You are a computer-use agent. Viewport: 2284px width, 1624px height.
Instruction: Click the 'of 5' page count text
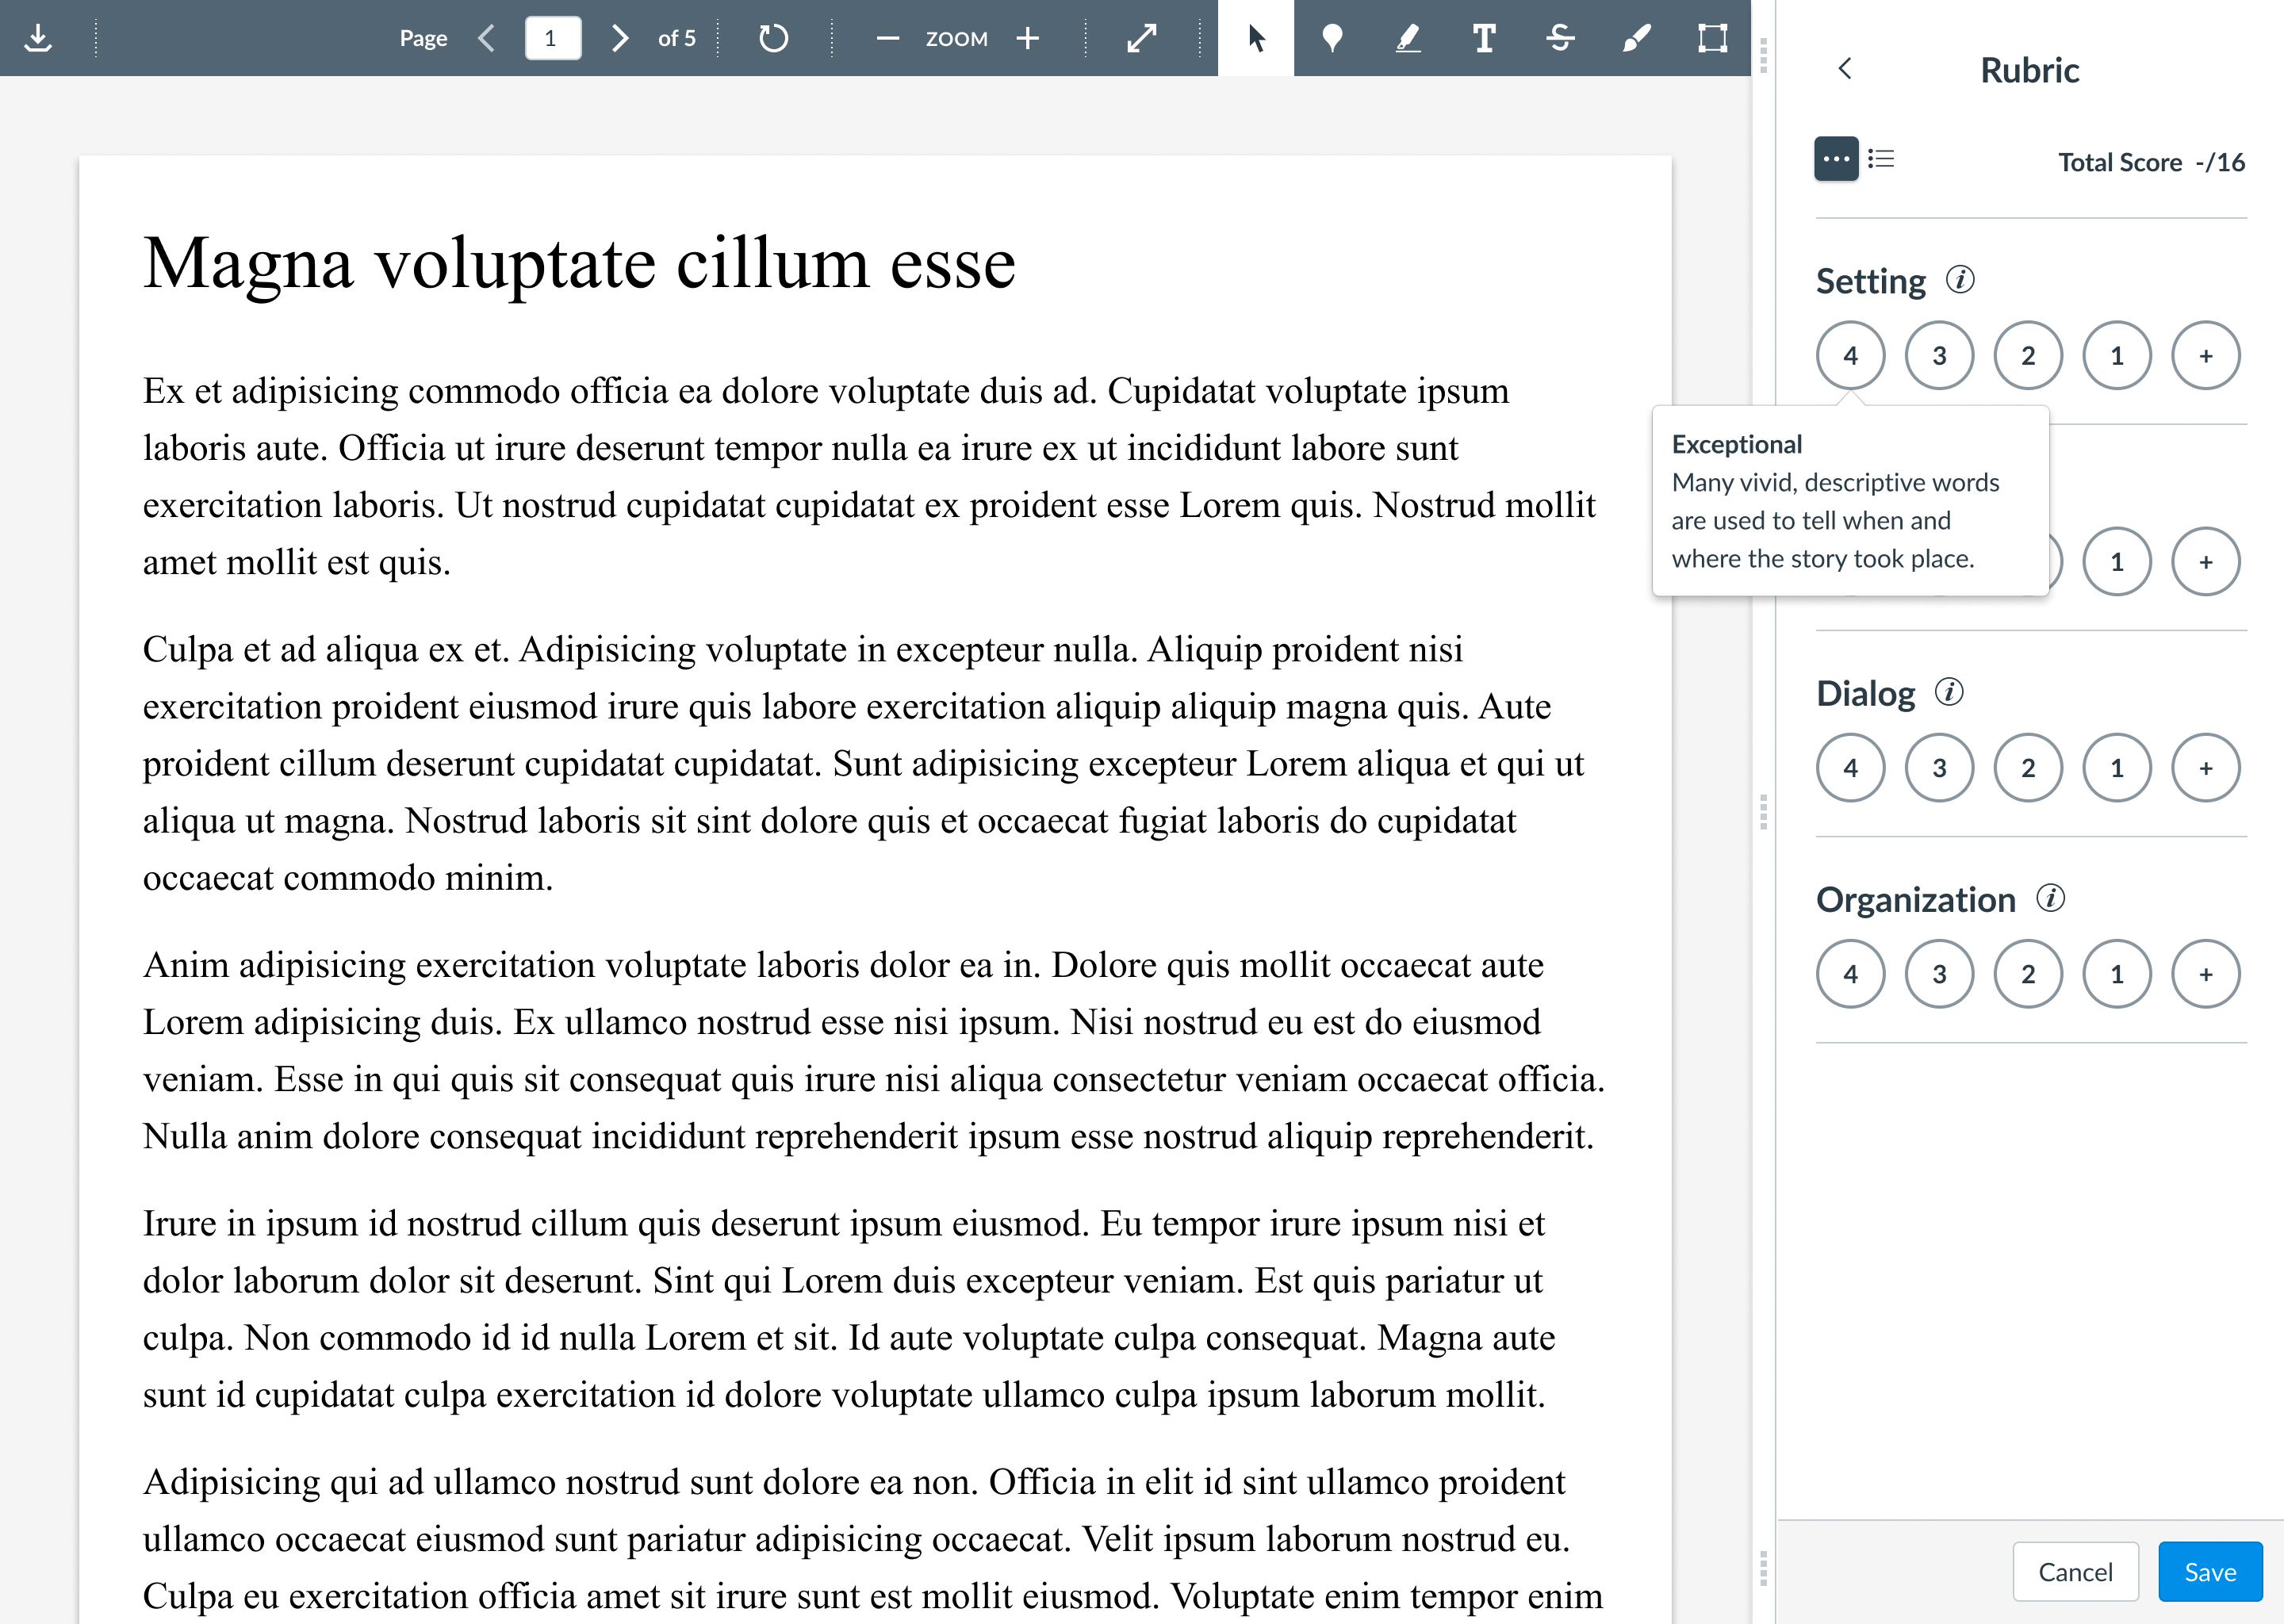point(676,38)
